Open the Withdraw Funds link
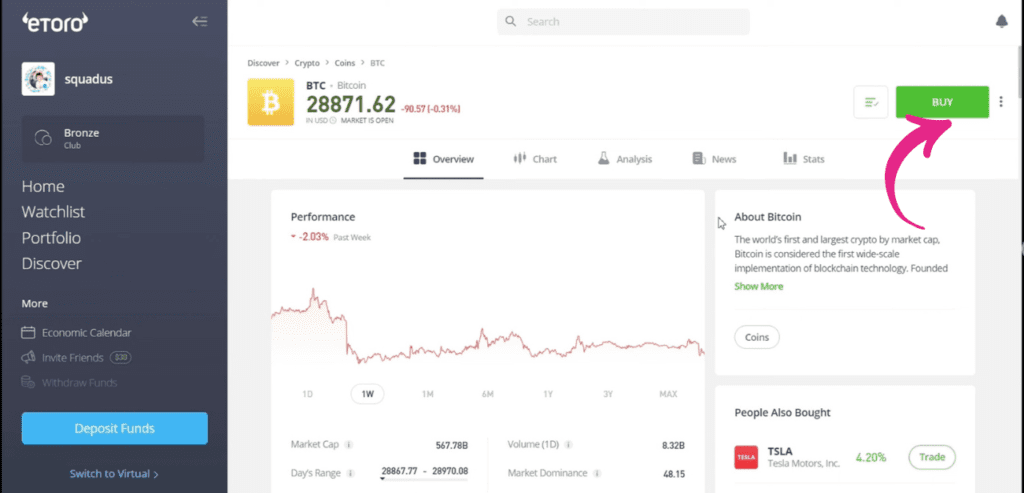Screen dimensions: 1024x493 (80, 383)
